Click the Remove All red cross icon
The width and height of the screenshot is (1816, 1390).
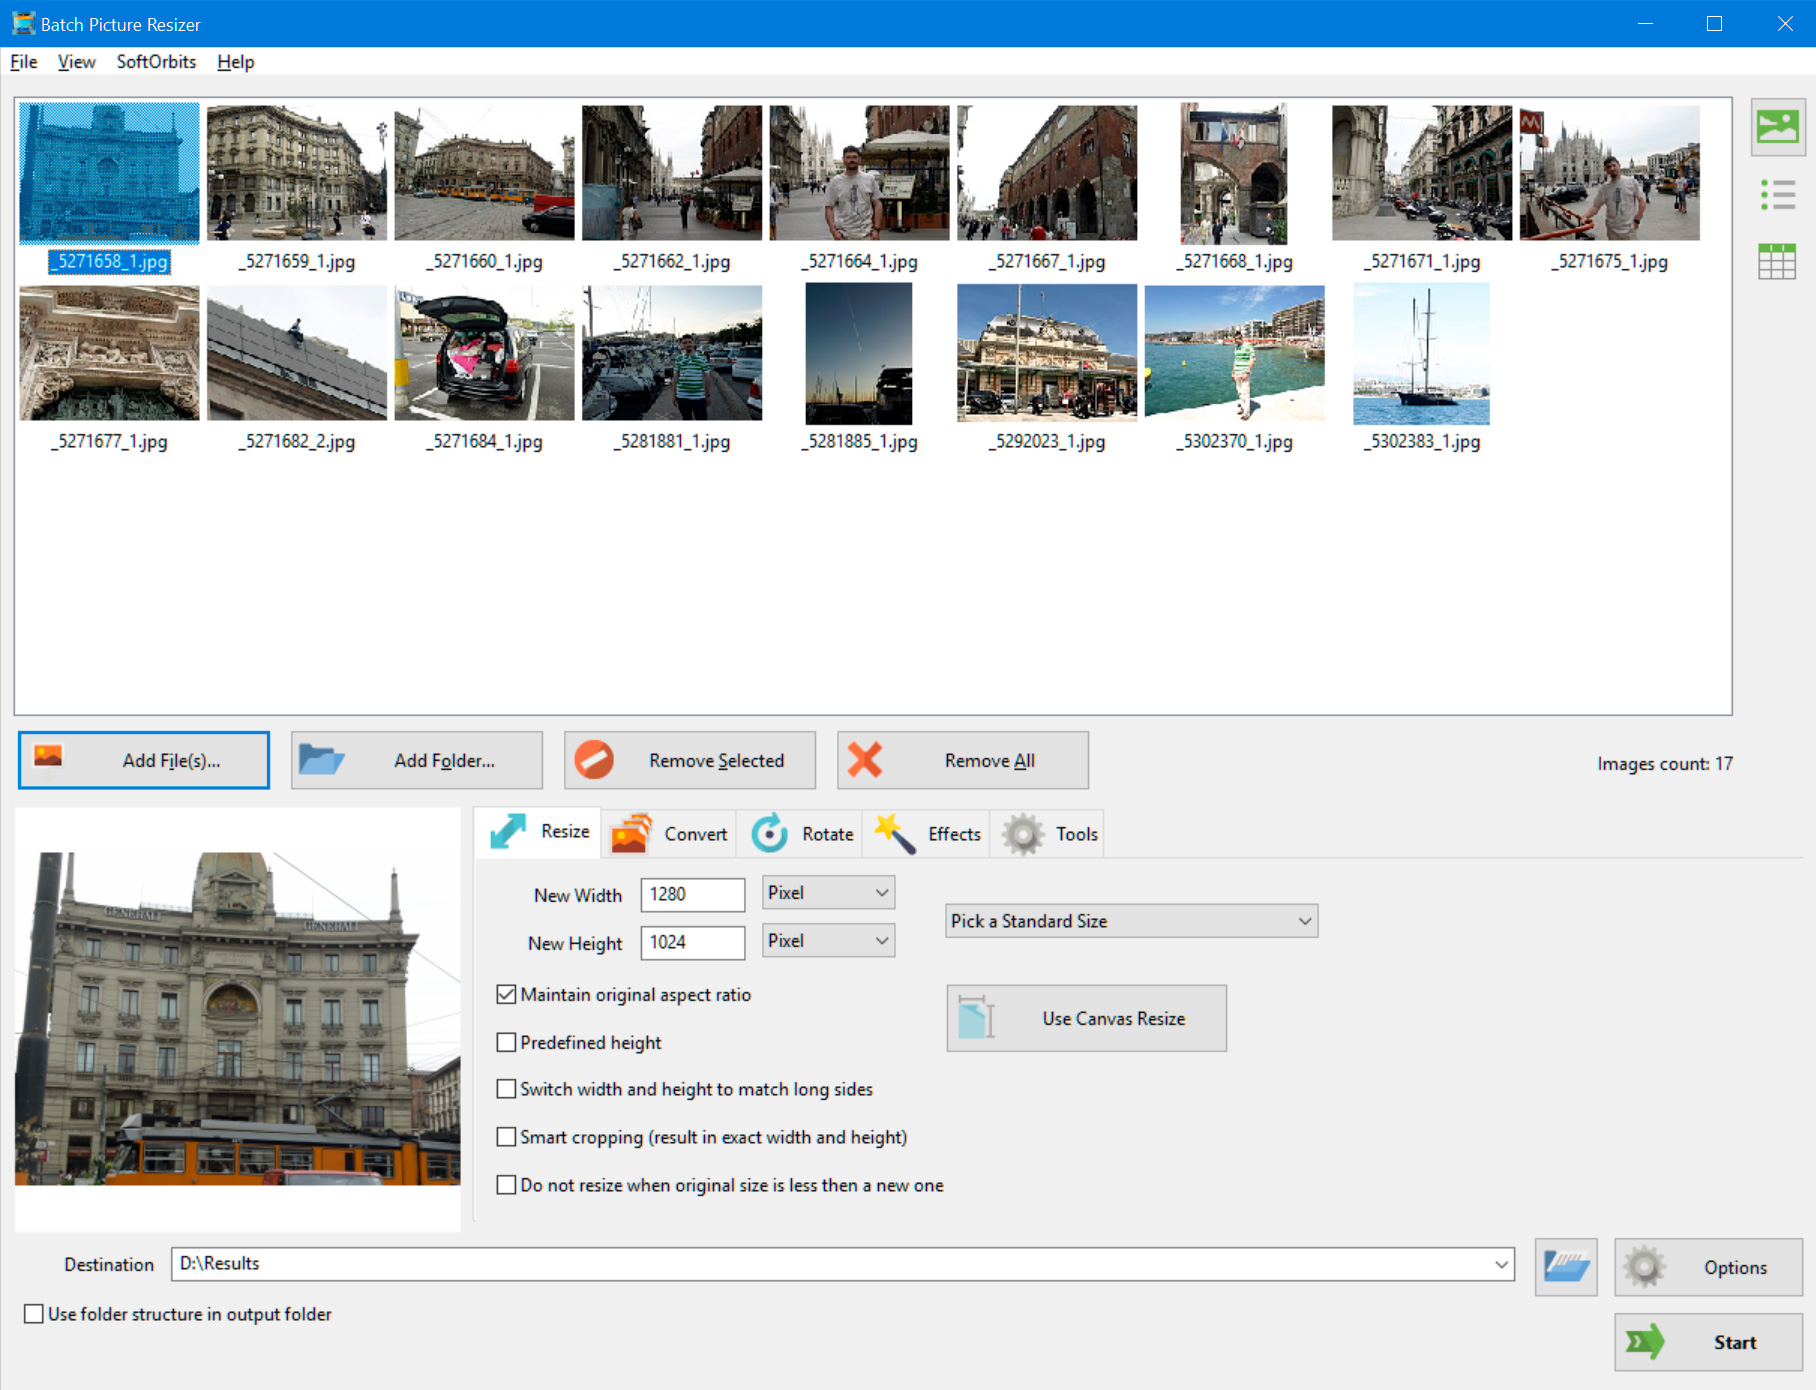pos(866,760)
